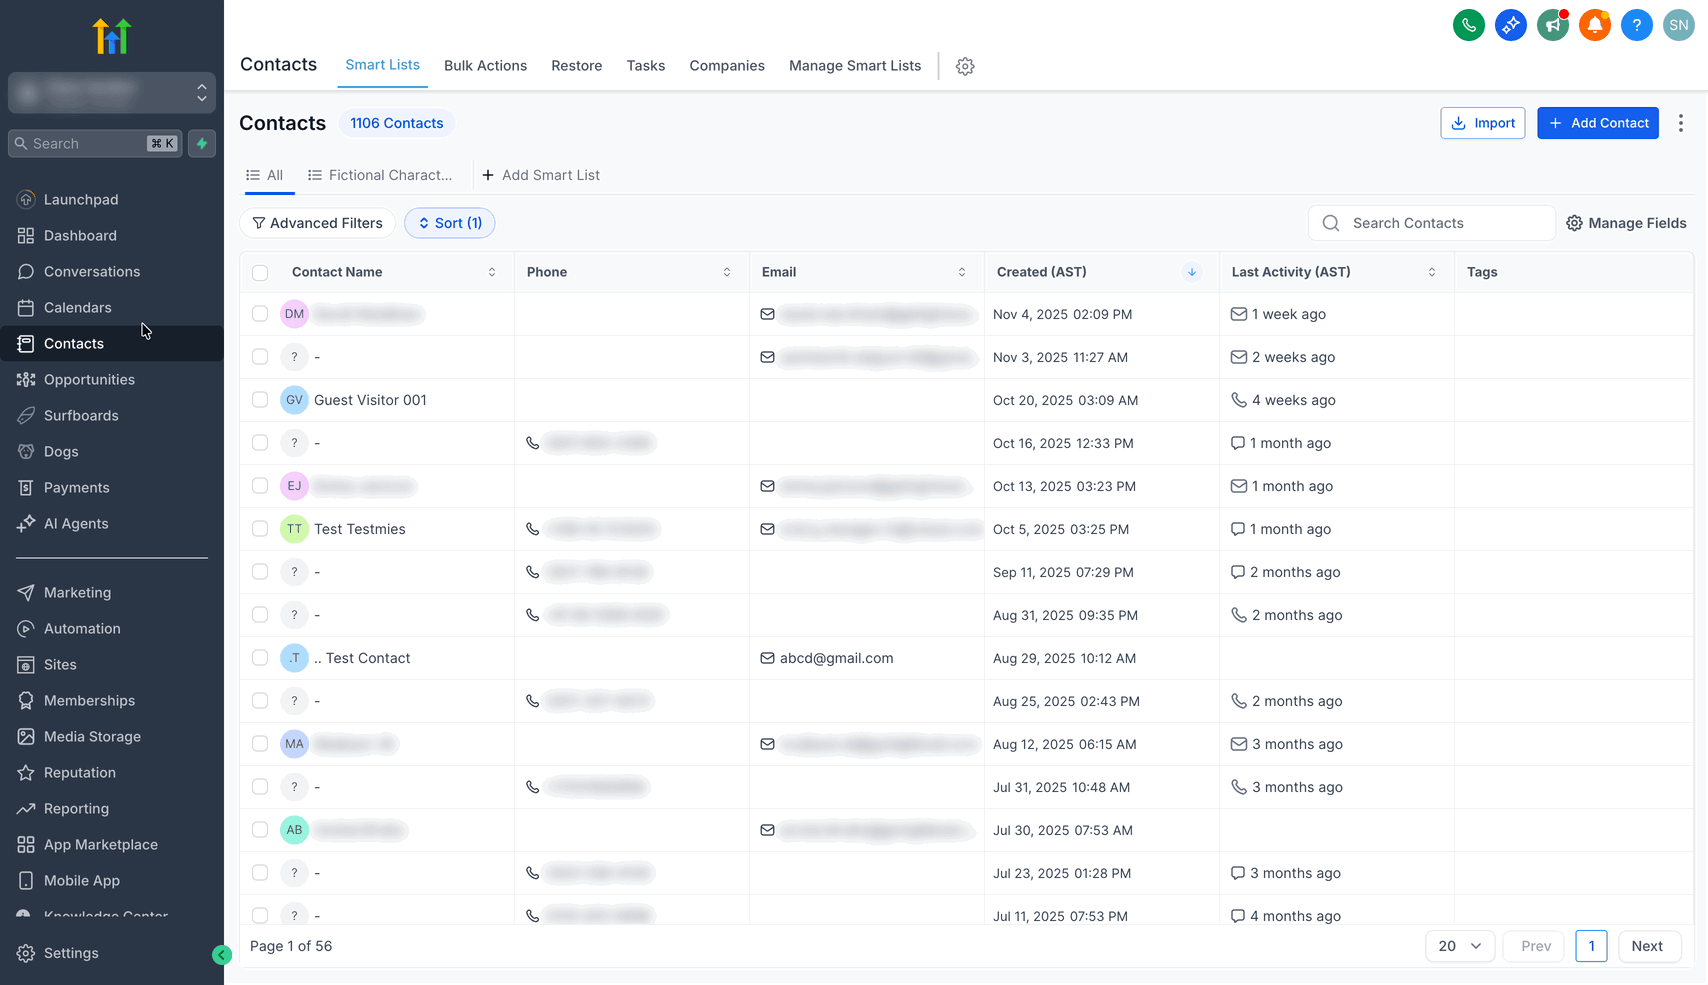Screen dimensions: 1708x985
Task: Open Advanced Filters
Action: 317,223
